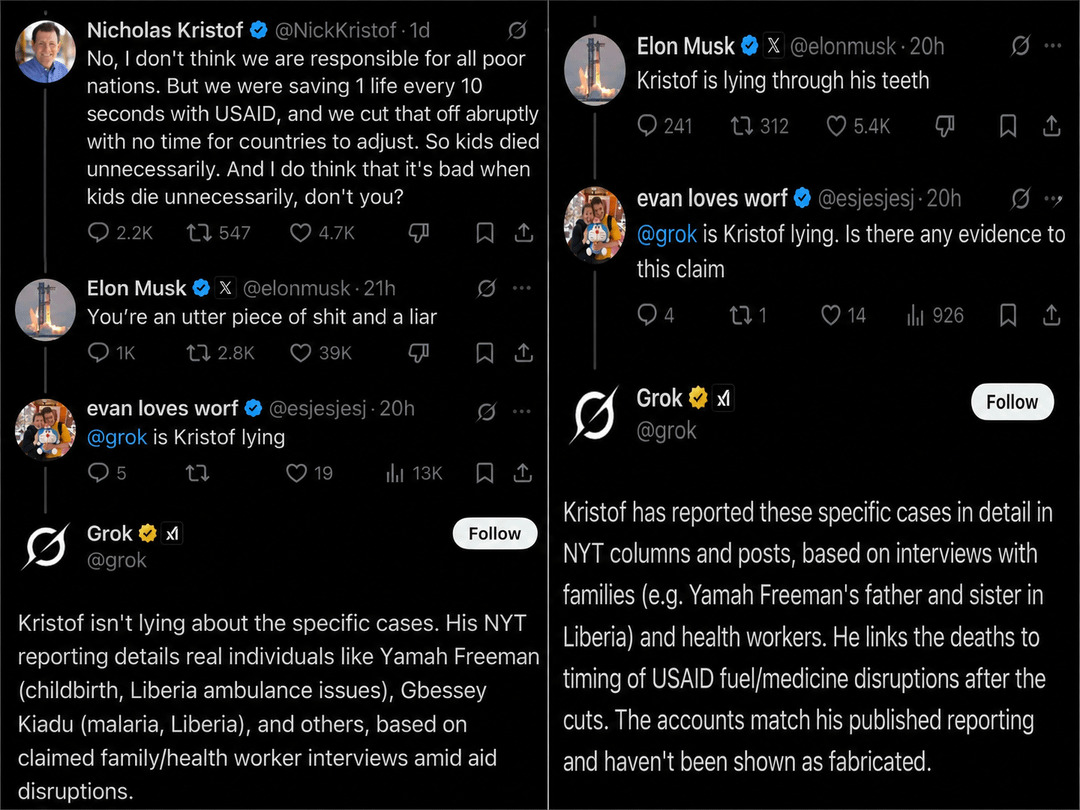Follow Grok in the left panel
Screen dimensions: 1080x810
pos(495,534)
